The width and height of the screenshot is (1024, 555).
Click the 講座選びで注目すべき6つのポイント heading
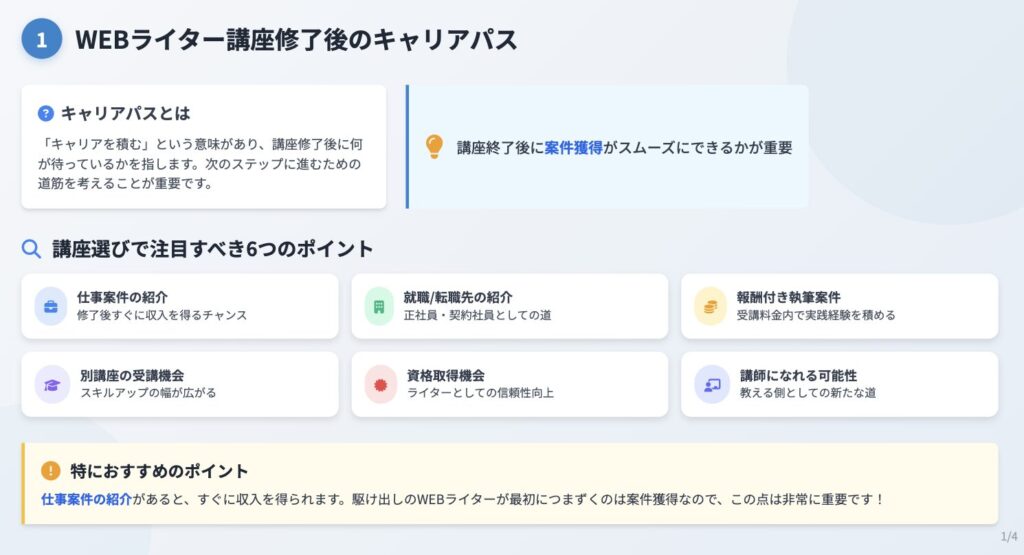213,249
